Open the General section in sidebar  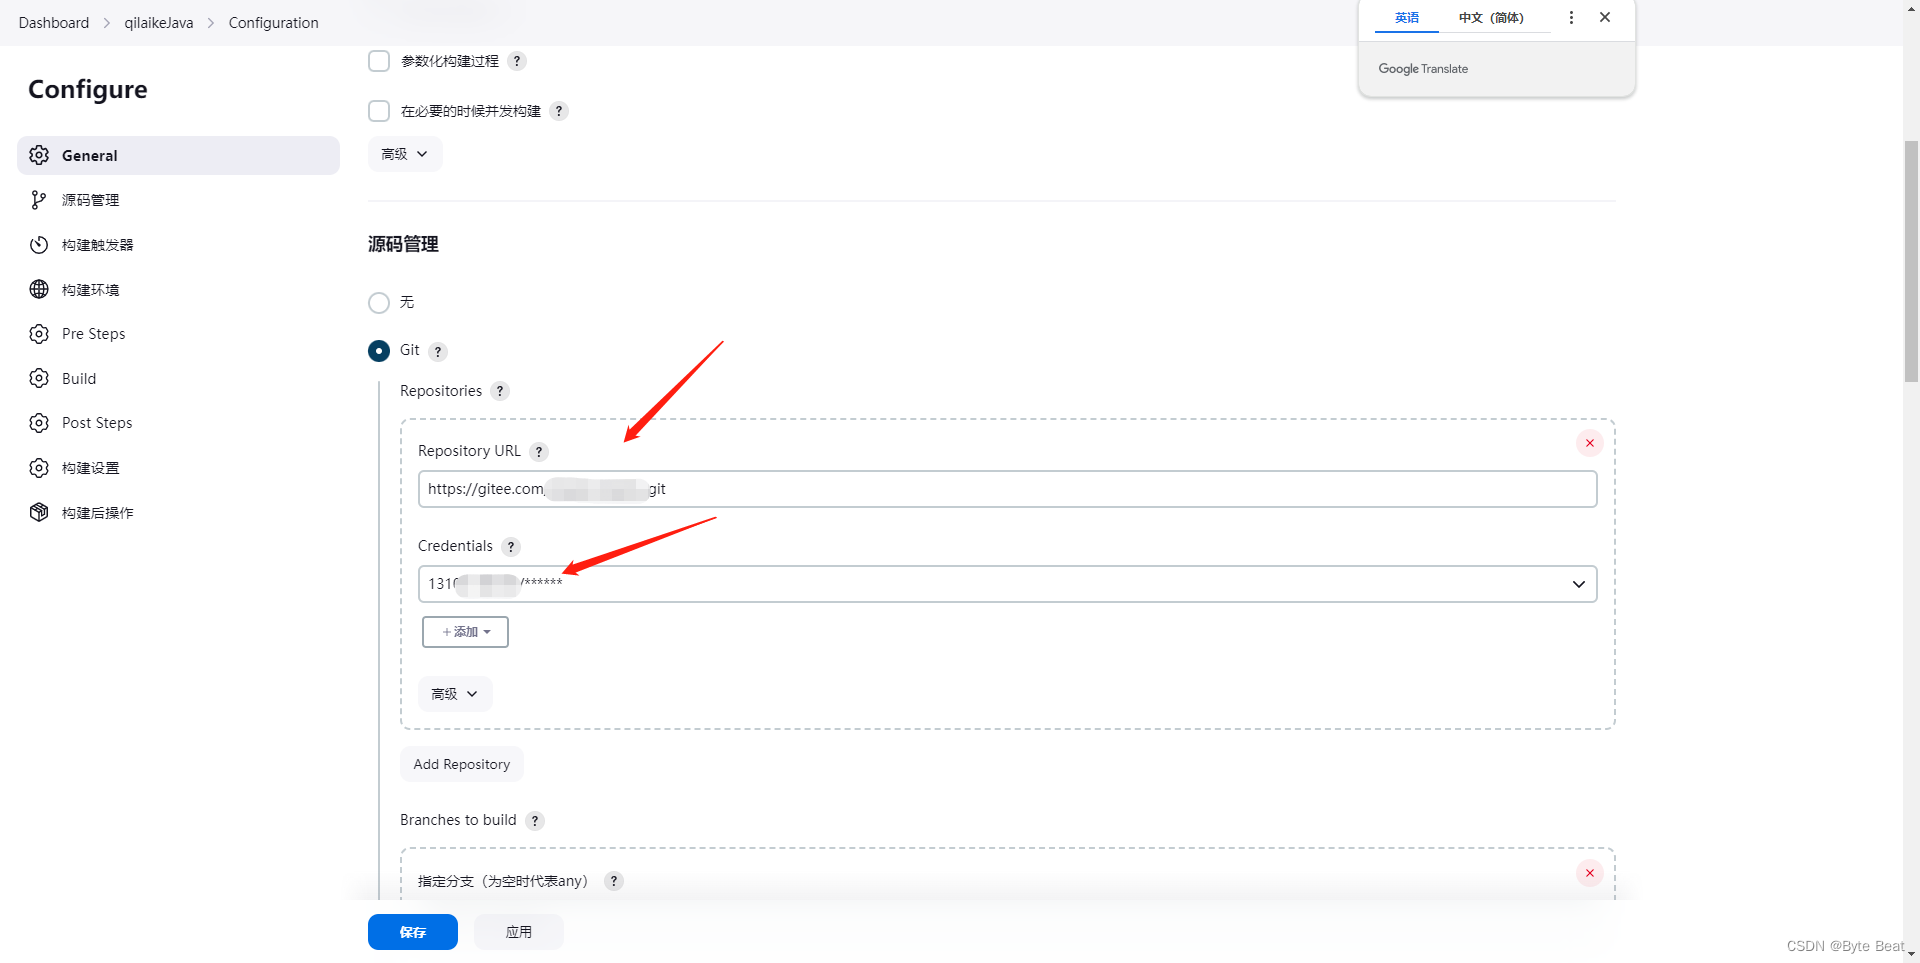click(178, 155)
